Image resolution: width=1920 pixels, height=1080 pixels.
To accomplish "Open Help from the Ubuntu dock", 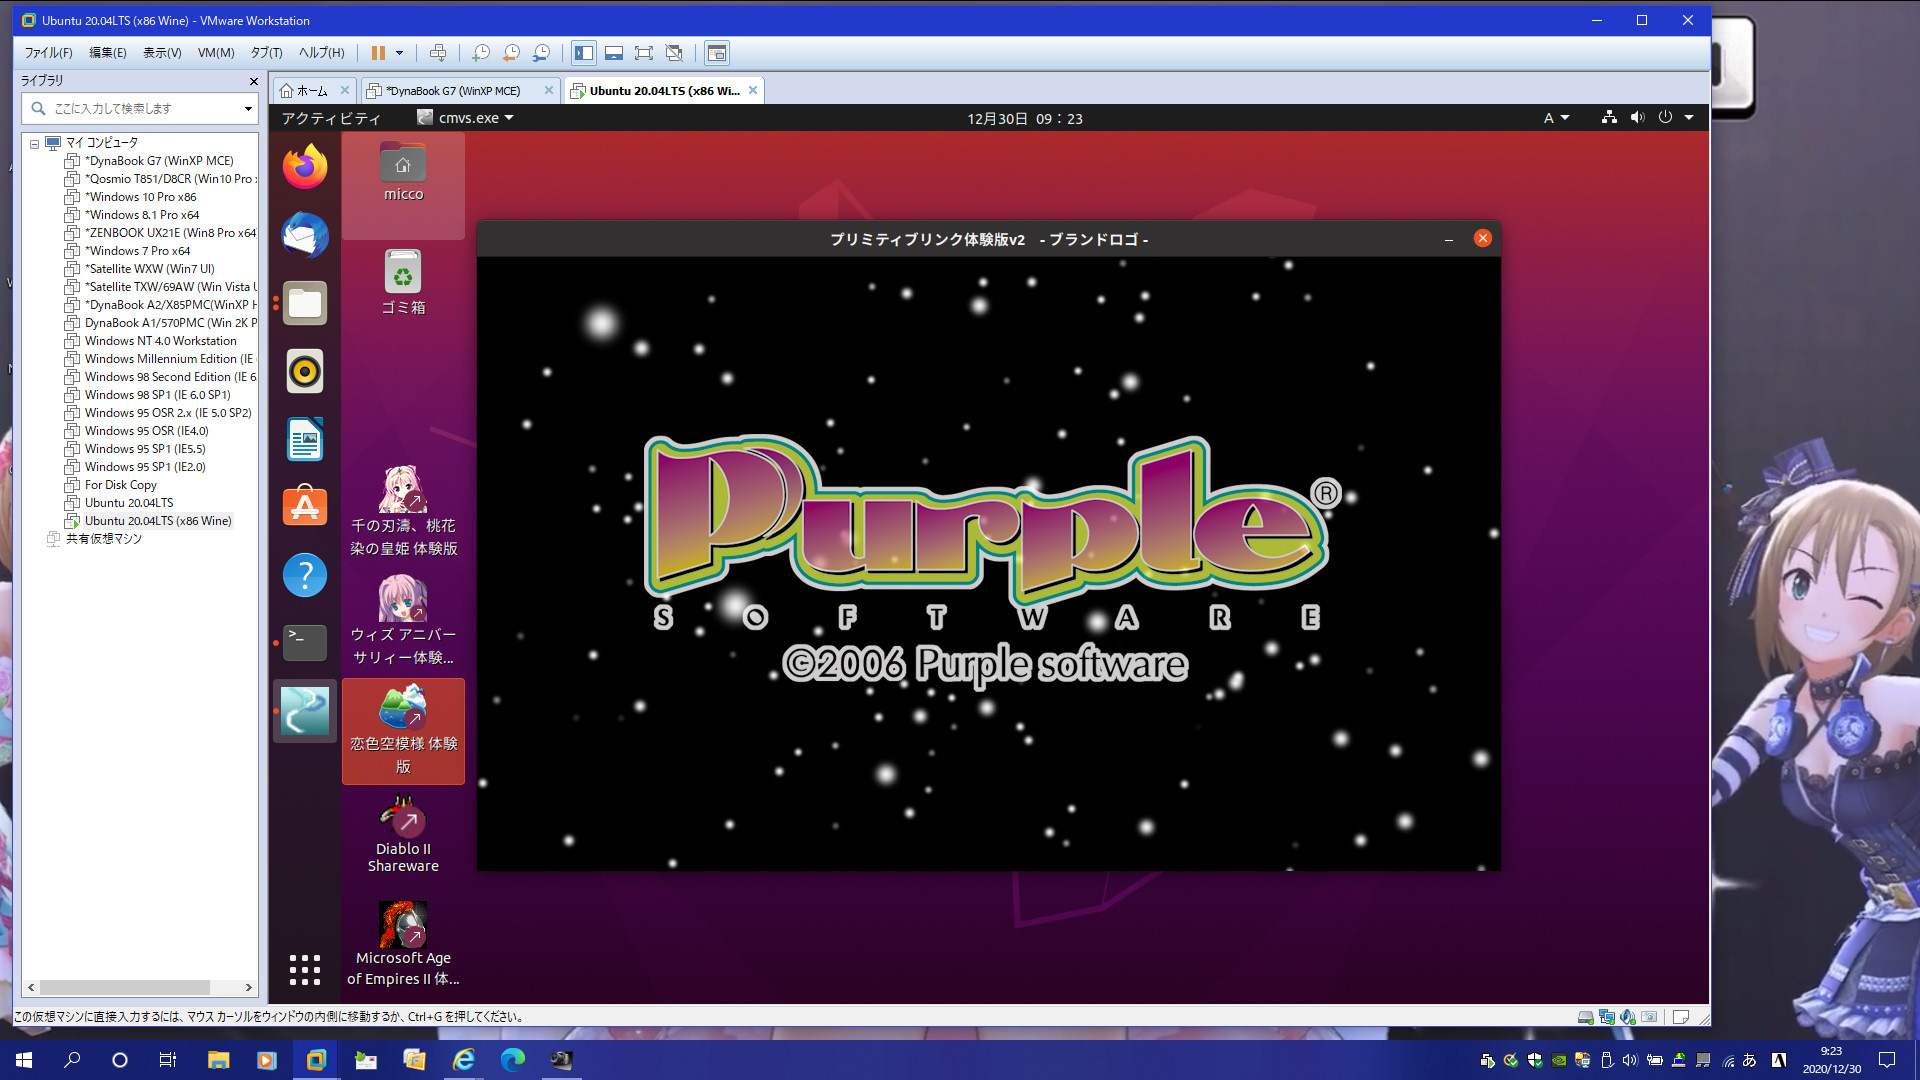I will [305, 575].
